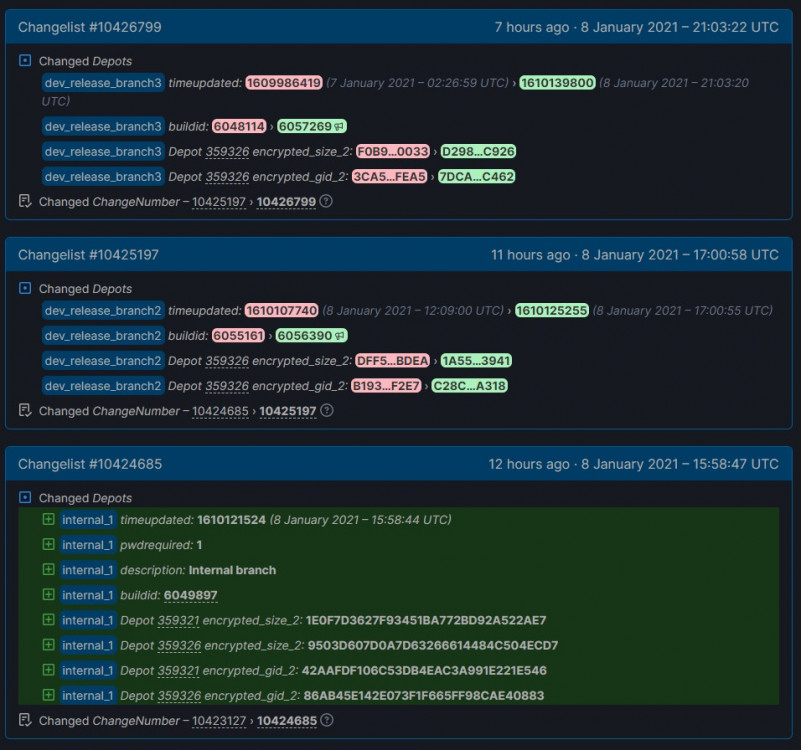Viewport: 801px width, 750px height.
Task: Open previous change number 10423127 link
Action: 219,721
